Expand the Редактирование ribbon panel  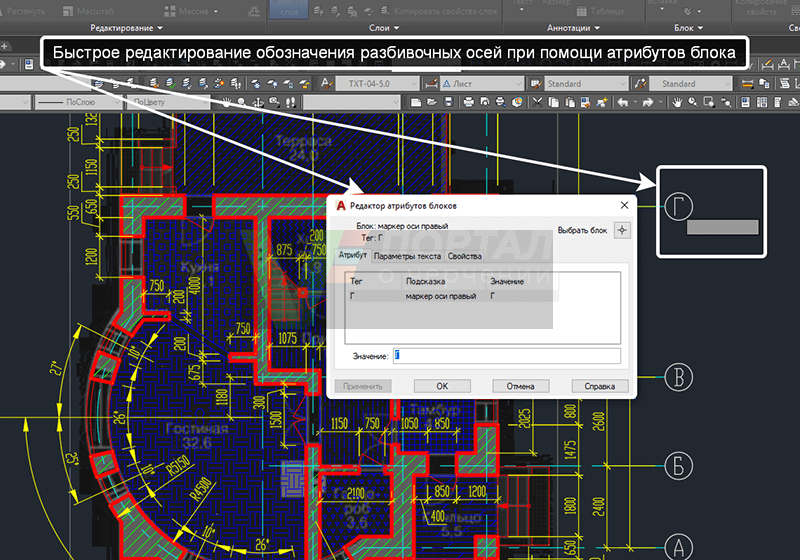tap(127, 28)
